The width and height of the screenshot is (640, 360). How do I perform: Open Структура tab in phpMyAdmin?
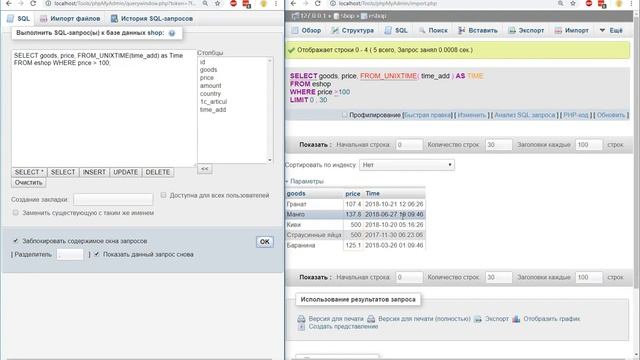point(352,30)
